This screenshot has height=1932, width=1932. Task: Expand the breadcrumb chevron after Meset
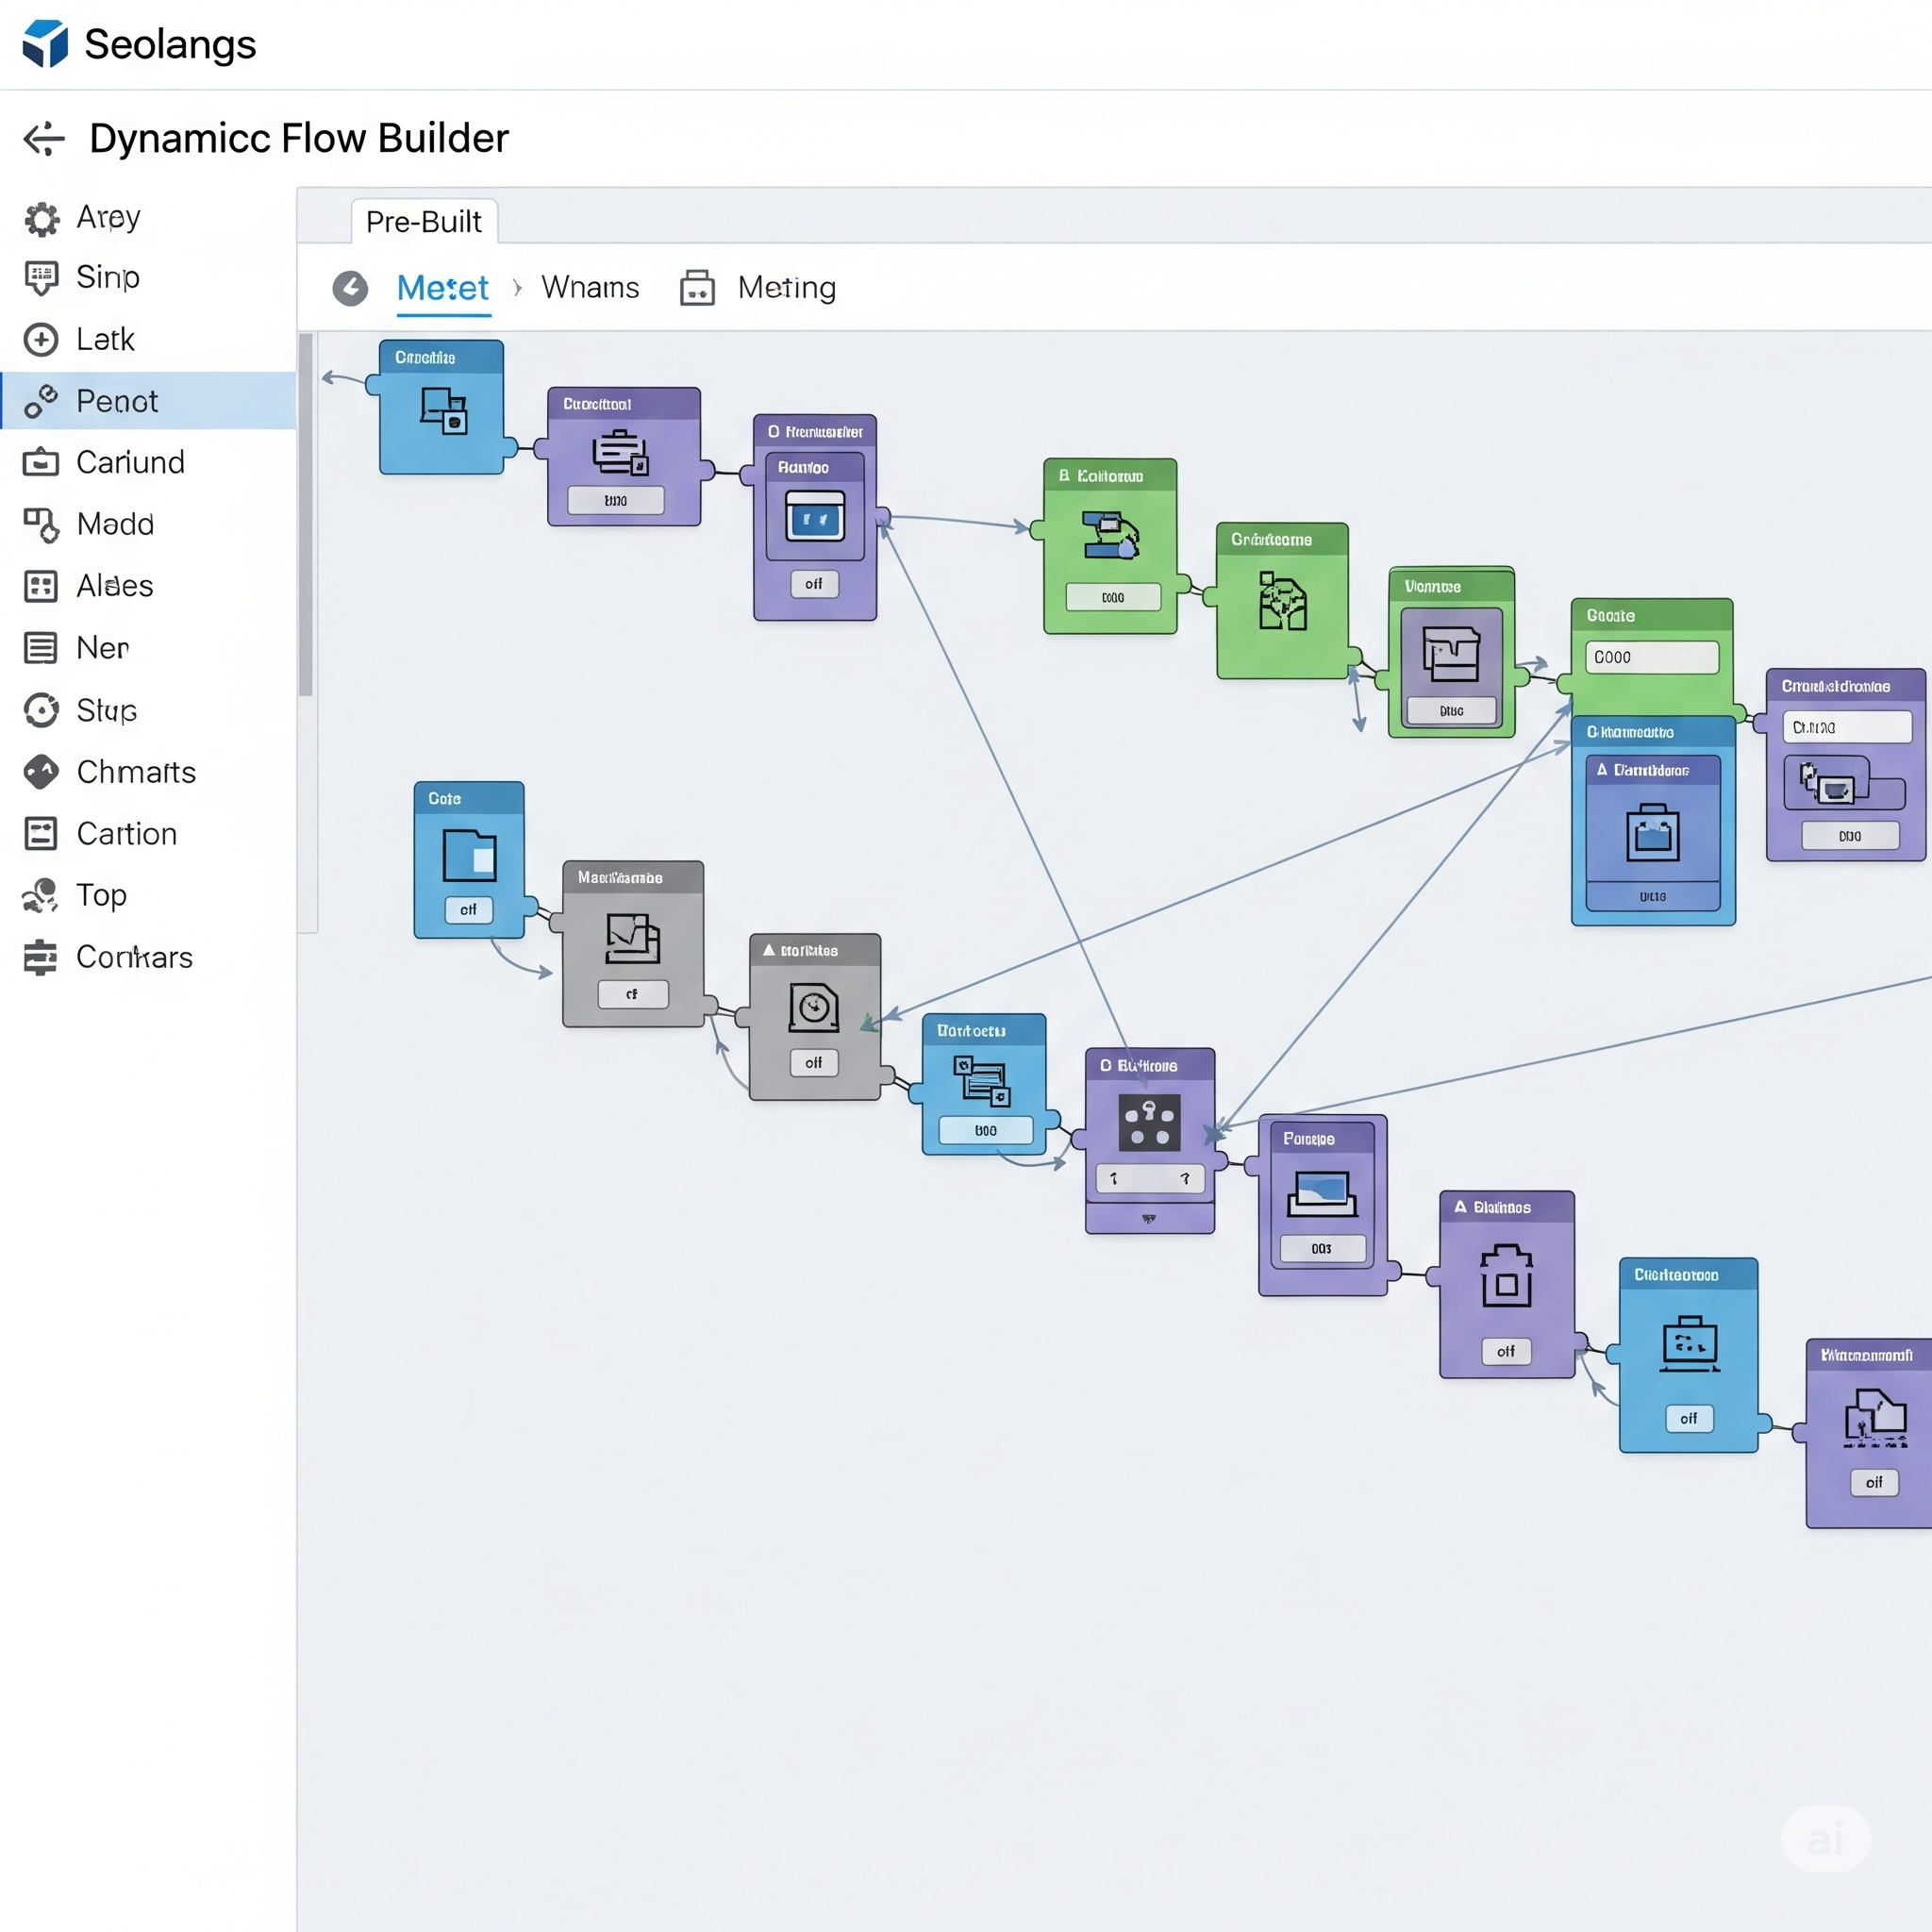point(517,288)
